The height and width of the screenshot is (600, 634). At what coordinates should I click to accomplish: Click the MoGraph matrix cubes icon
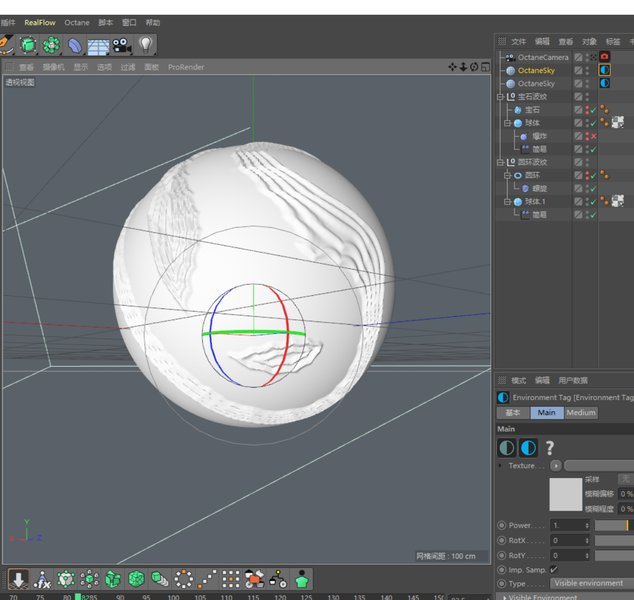tap(89, 579)
